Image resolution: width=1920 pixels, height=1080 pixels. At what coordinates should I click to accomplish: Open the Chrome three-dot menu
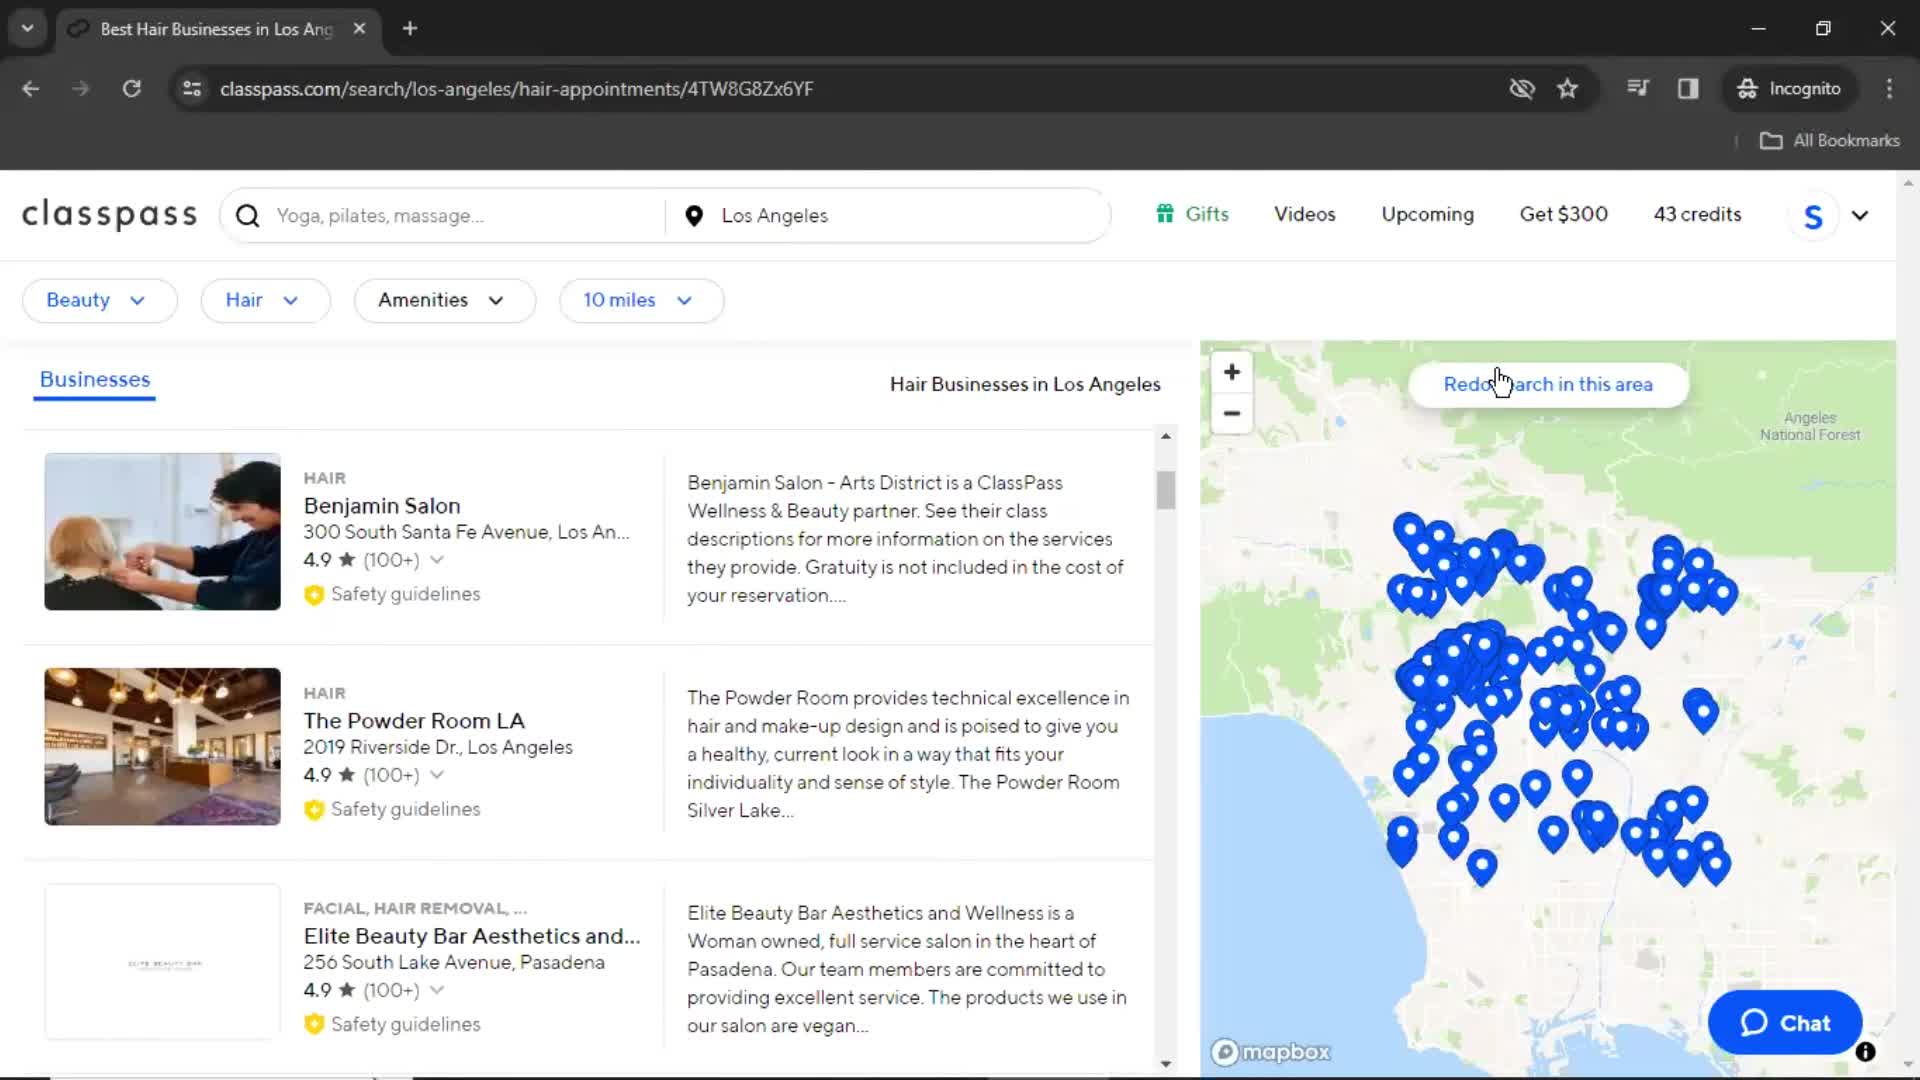(x=1889, y=89)
